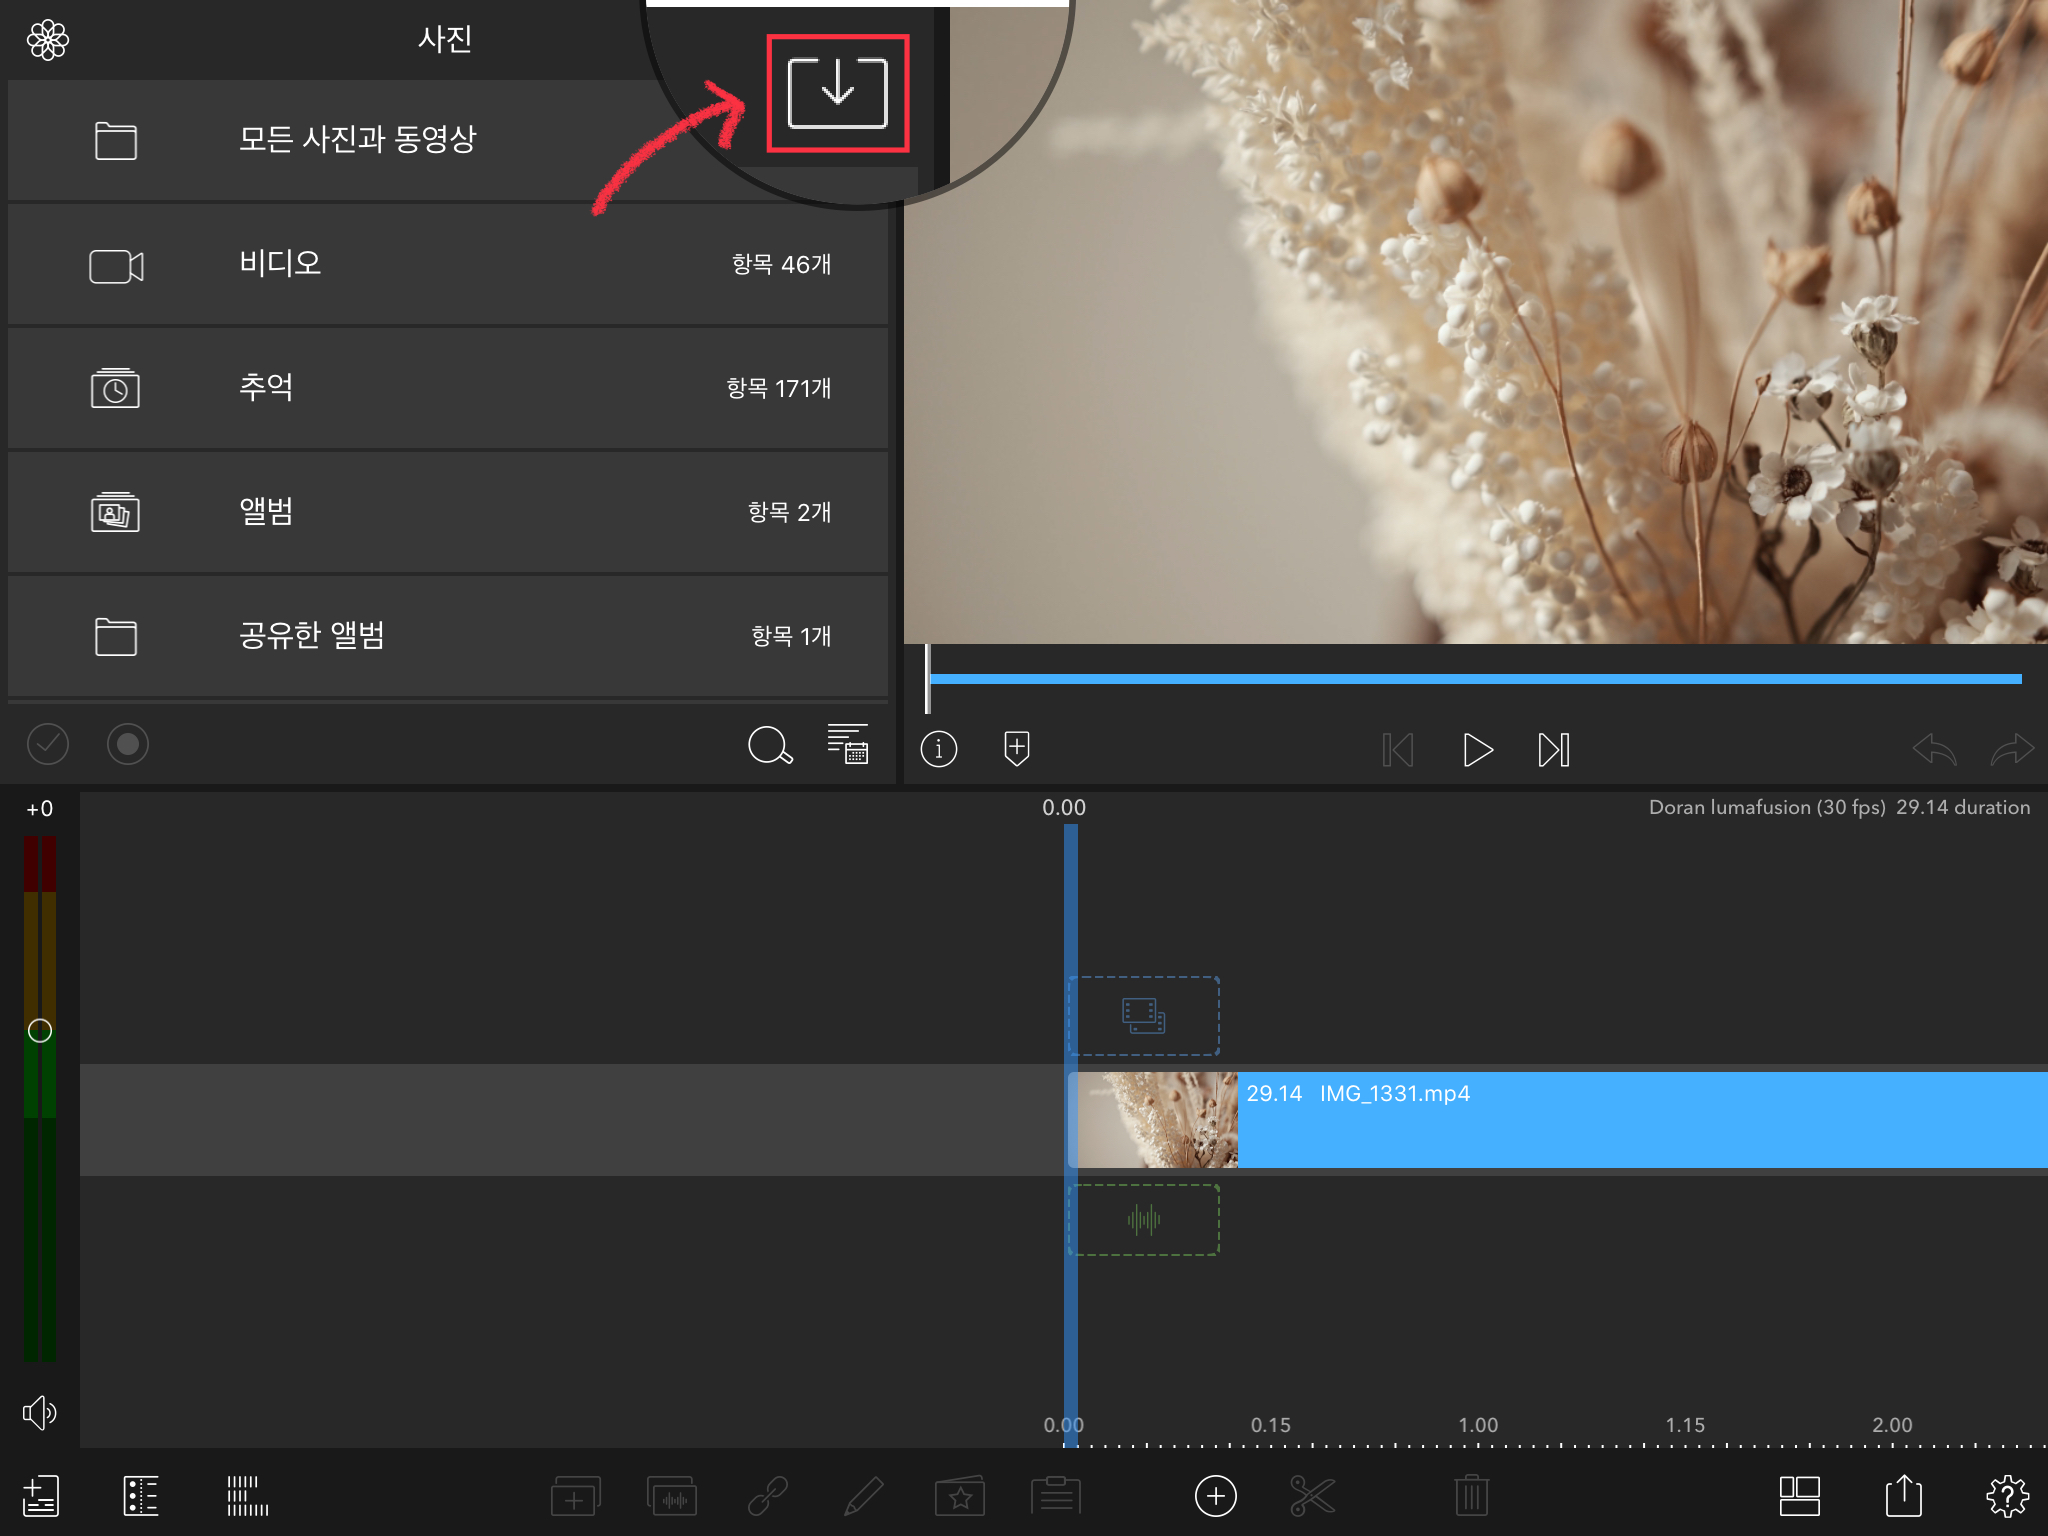Click the export share icon
Viewport: 2048px width, 1536px height.
click(1903, 1496)
